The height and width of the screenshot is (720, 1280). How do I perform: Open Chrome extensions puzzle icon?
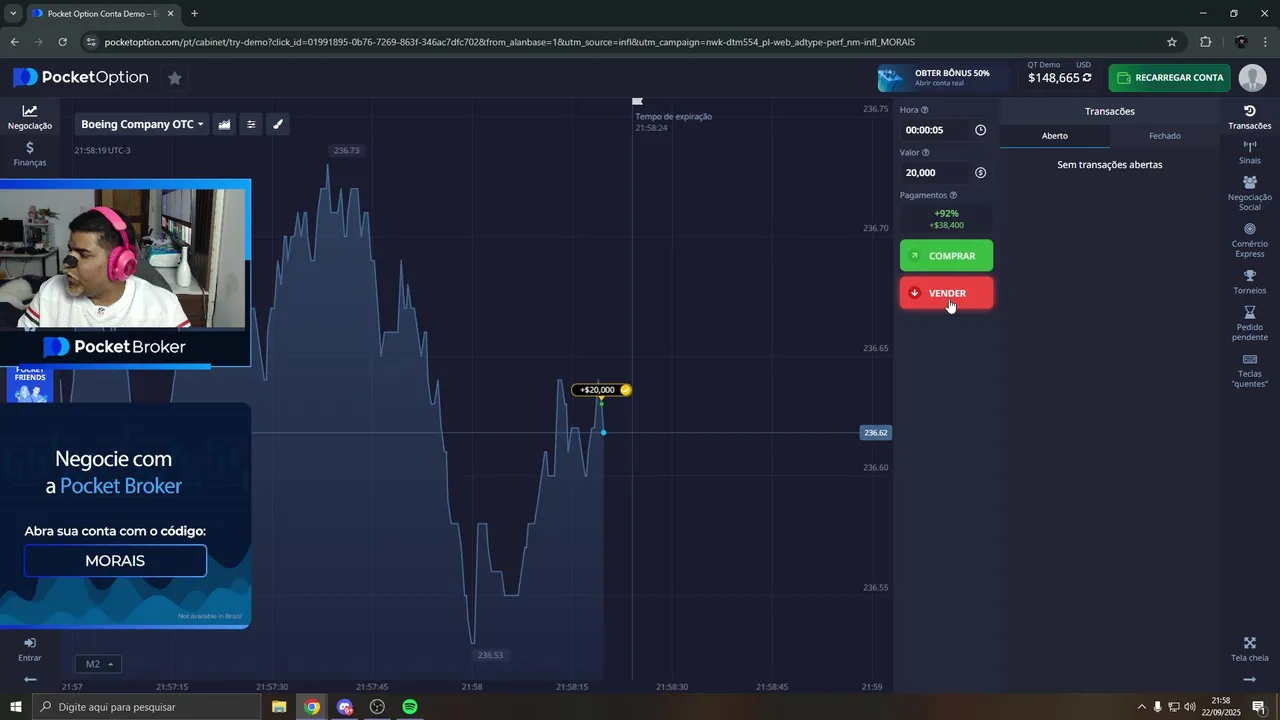[x=1205, y=42]
